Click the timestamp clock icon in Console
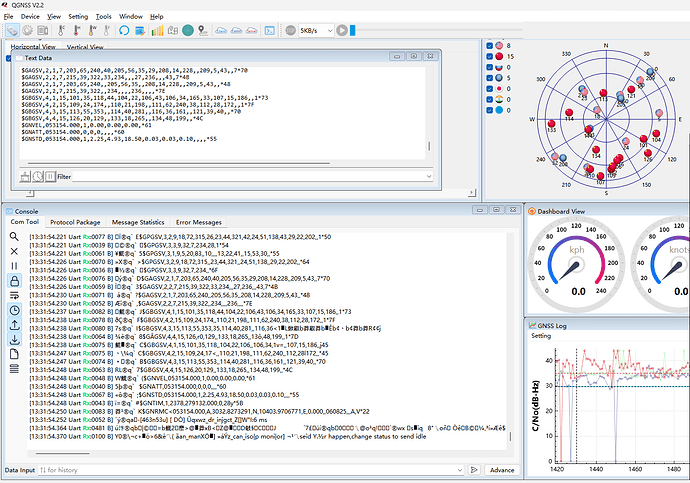 tap(14, 311)
